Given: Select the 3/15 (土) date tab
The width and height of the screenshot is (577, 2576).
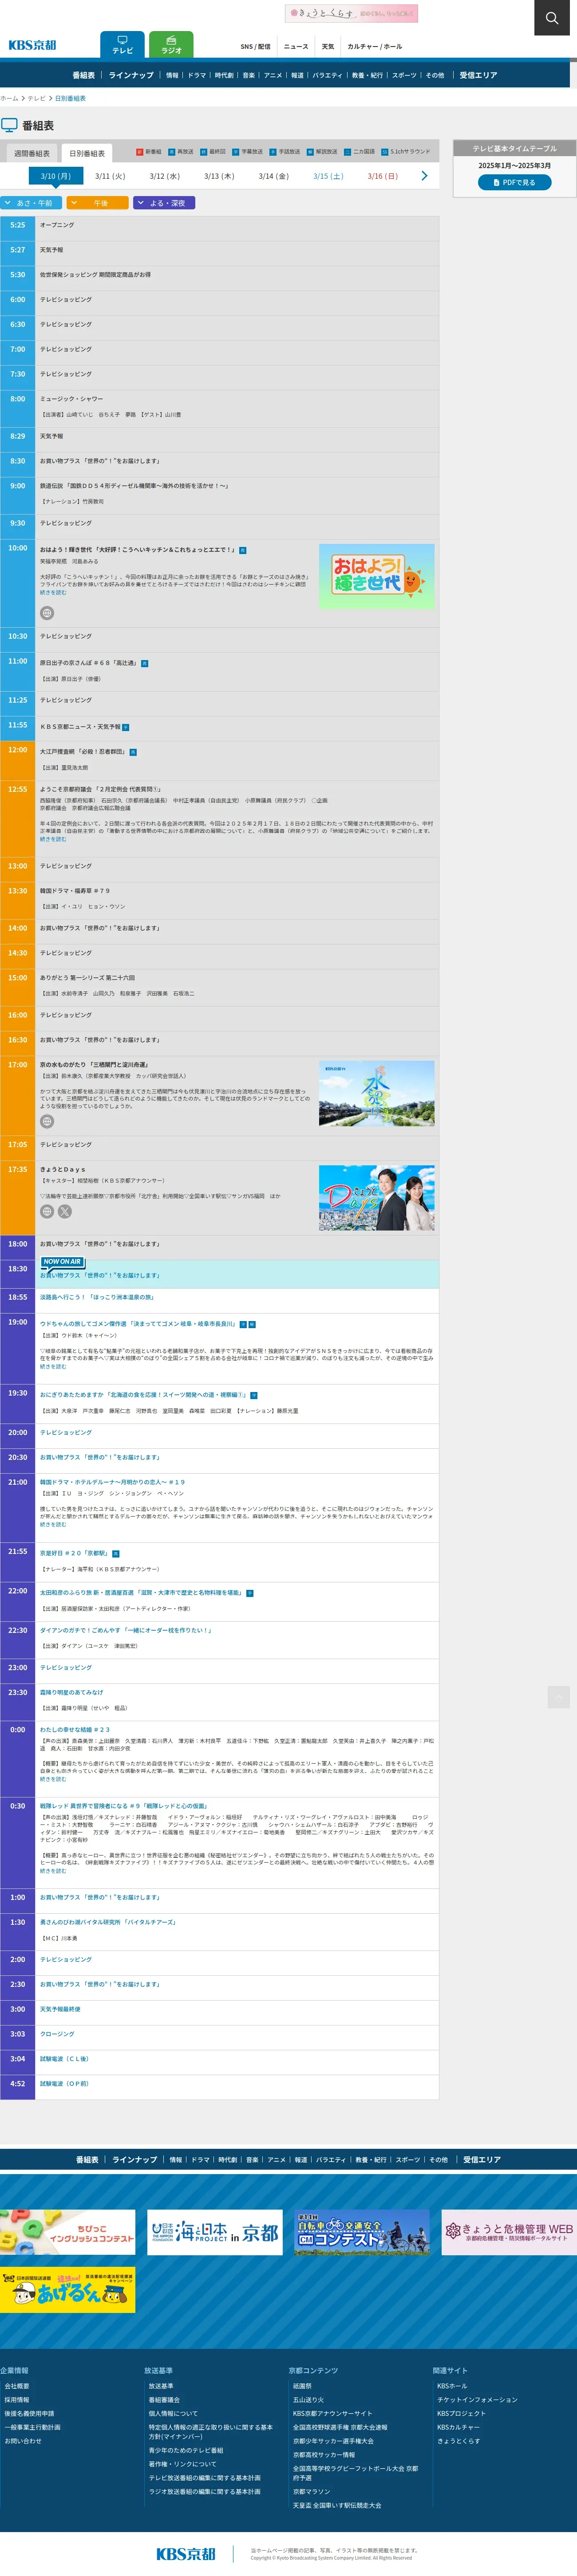Looking at the screenshot, I should click(328, 176).
